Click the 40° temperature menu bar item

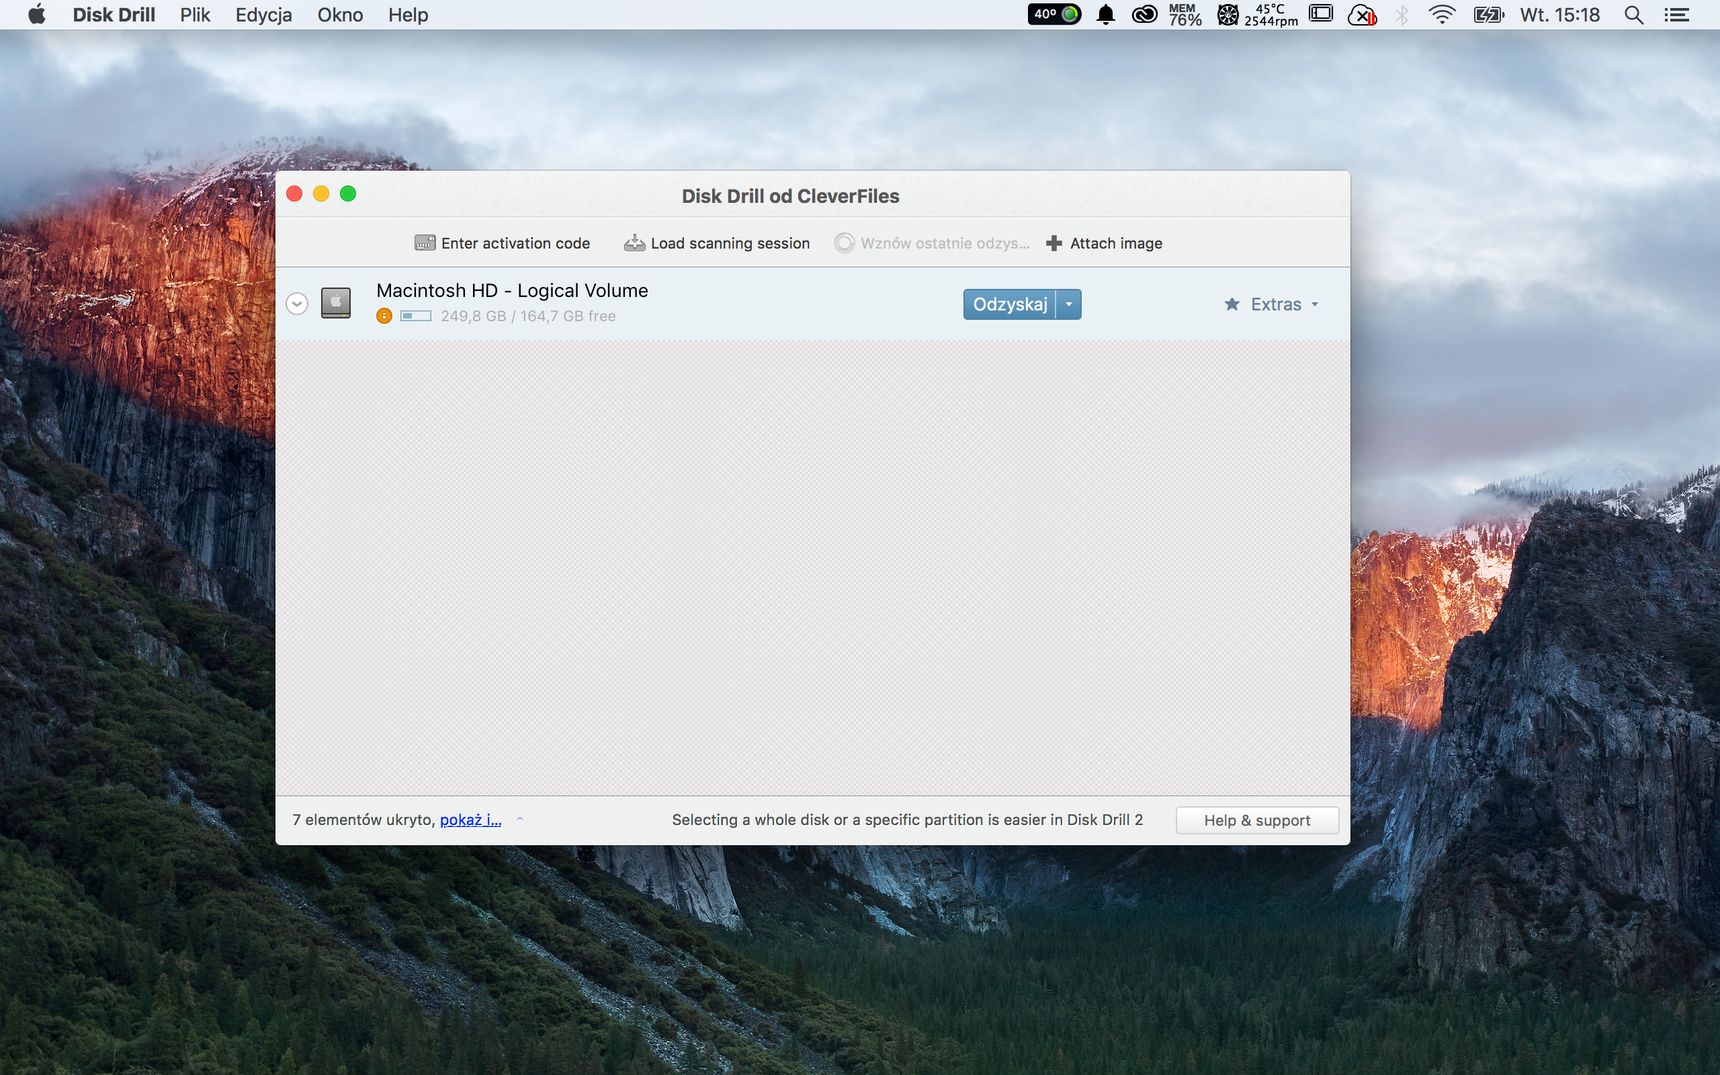(1054, 14)
